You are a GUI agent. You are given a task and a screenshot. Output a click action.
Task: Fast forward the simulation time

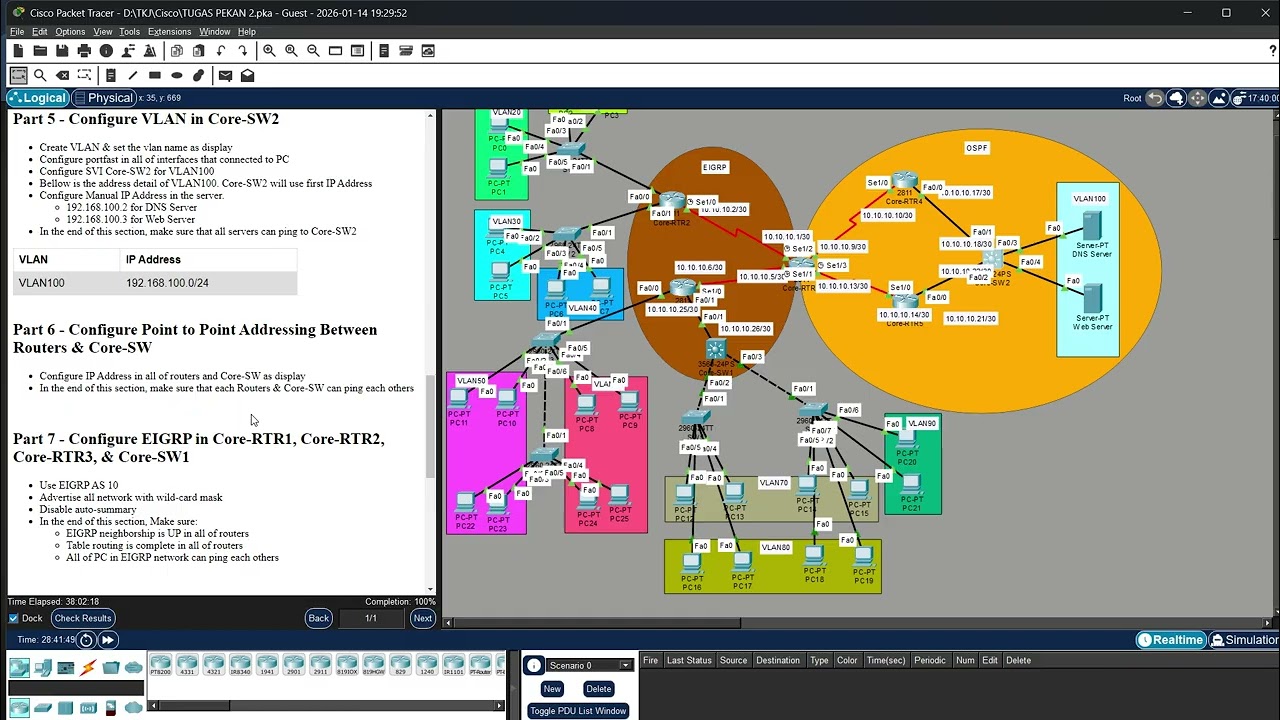click(107, 640)
